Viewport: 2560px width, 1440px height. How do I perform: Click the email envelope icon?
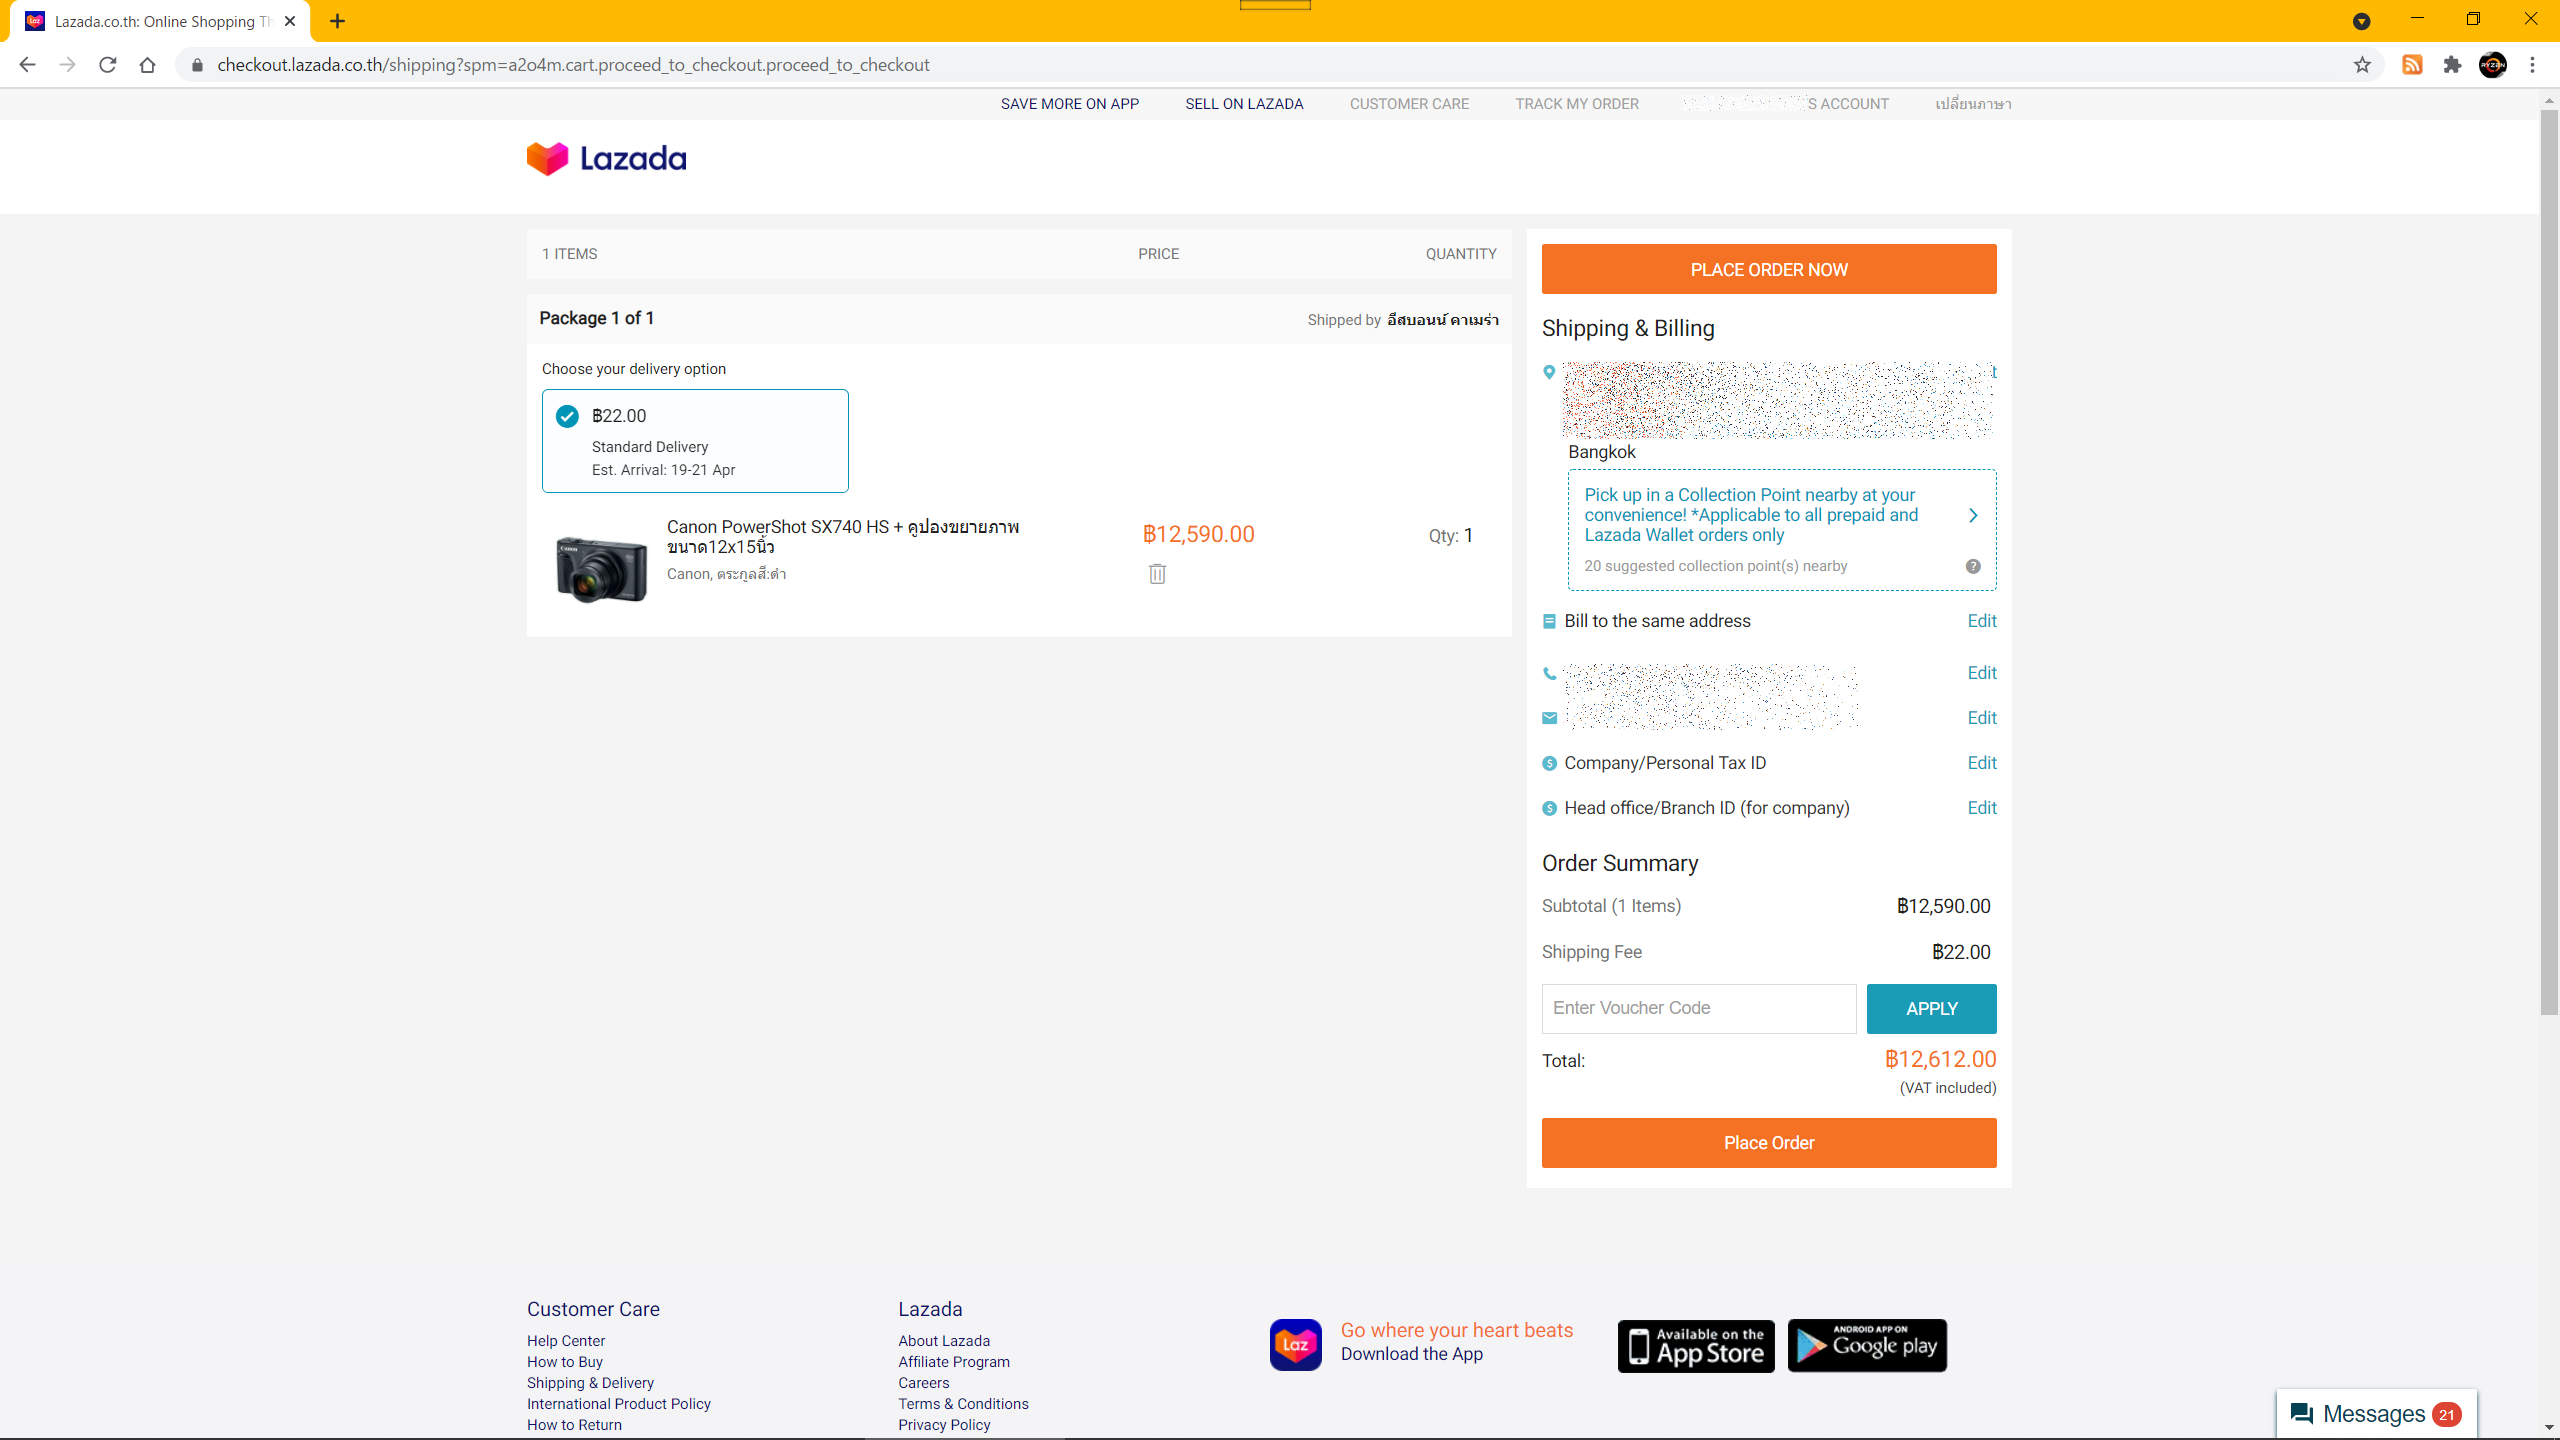(x=1549, y=718)
